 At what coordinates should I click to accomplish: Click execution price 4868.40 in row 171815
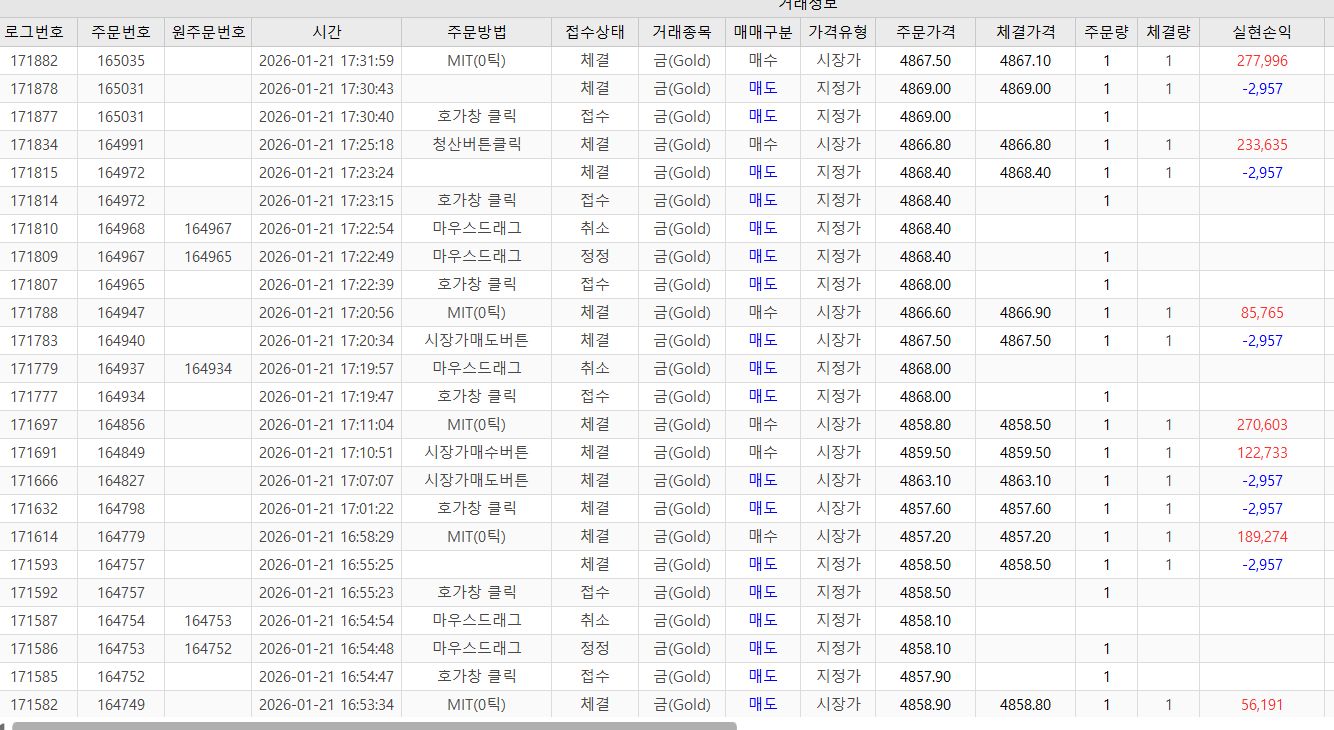pos(1025,173)
